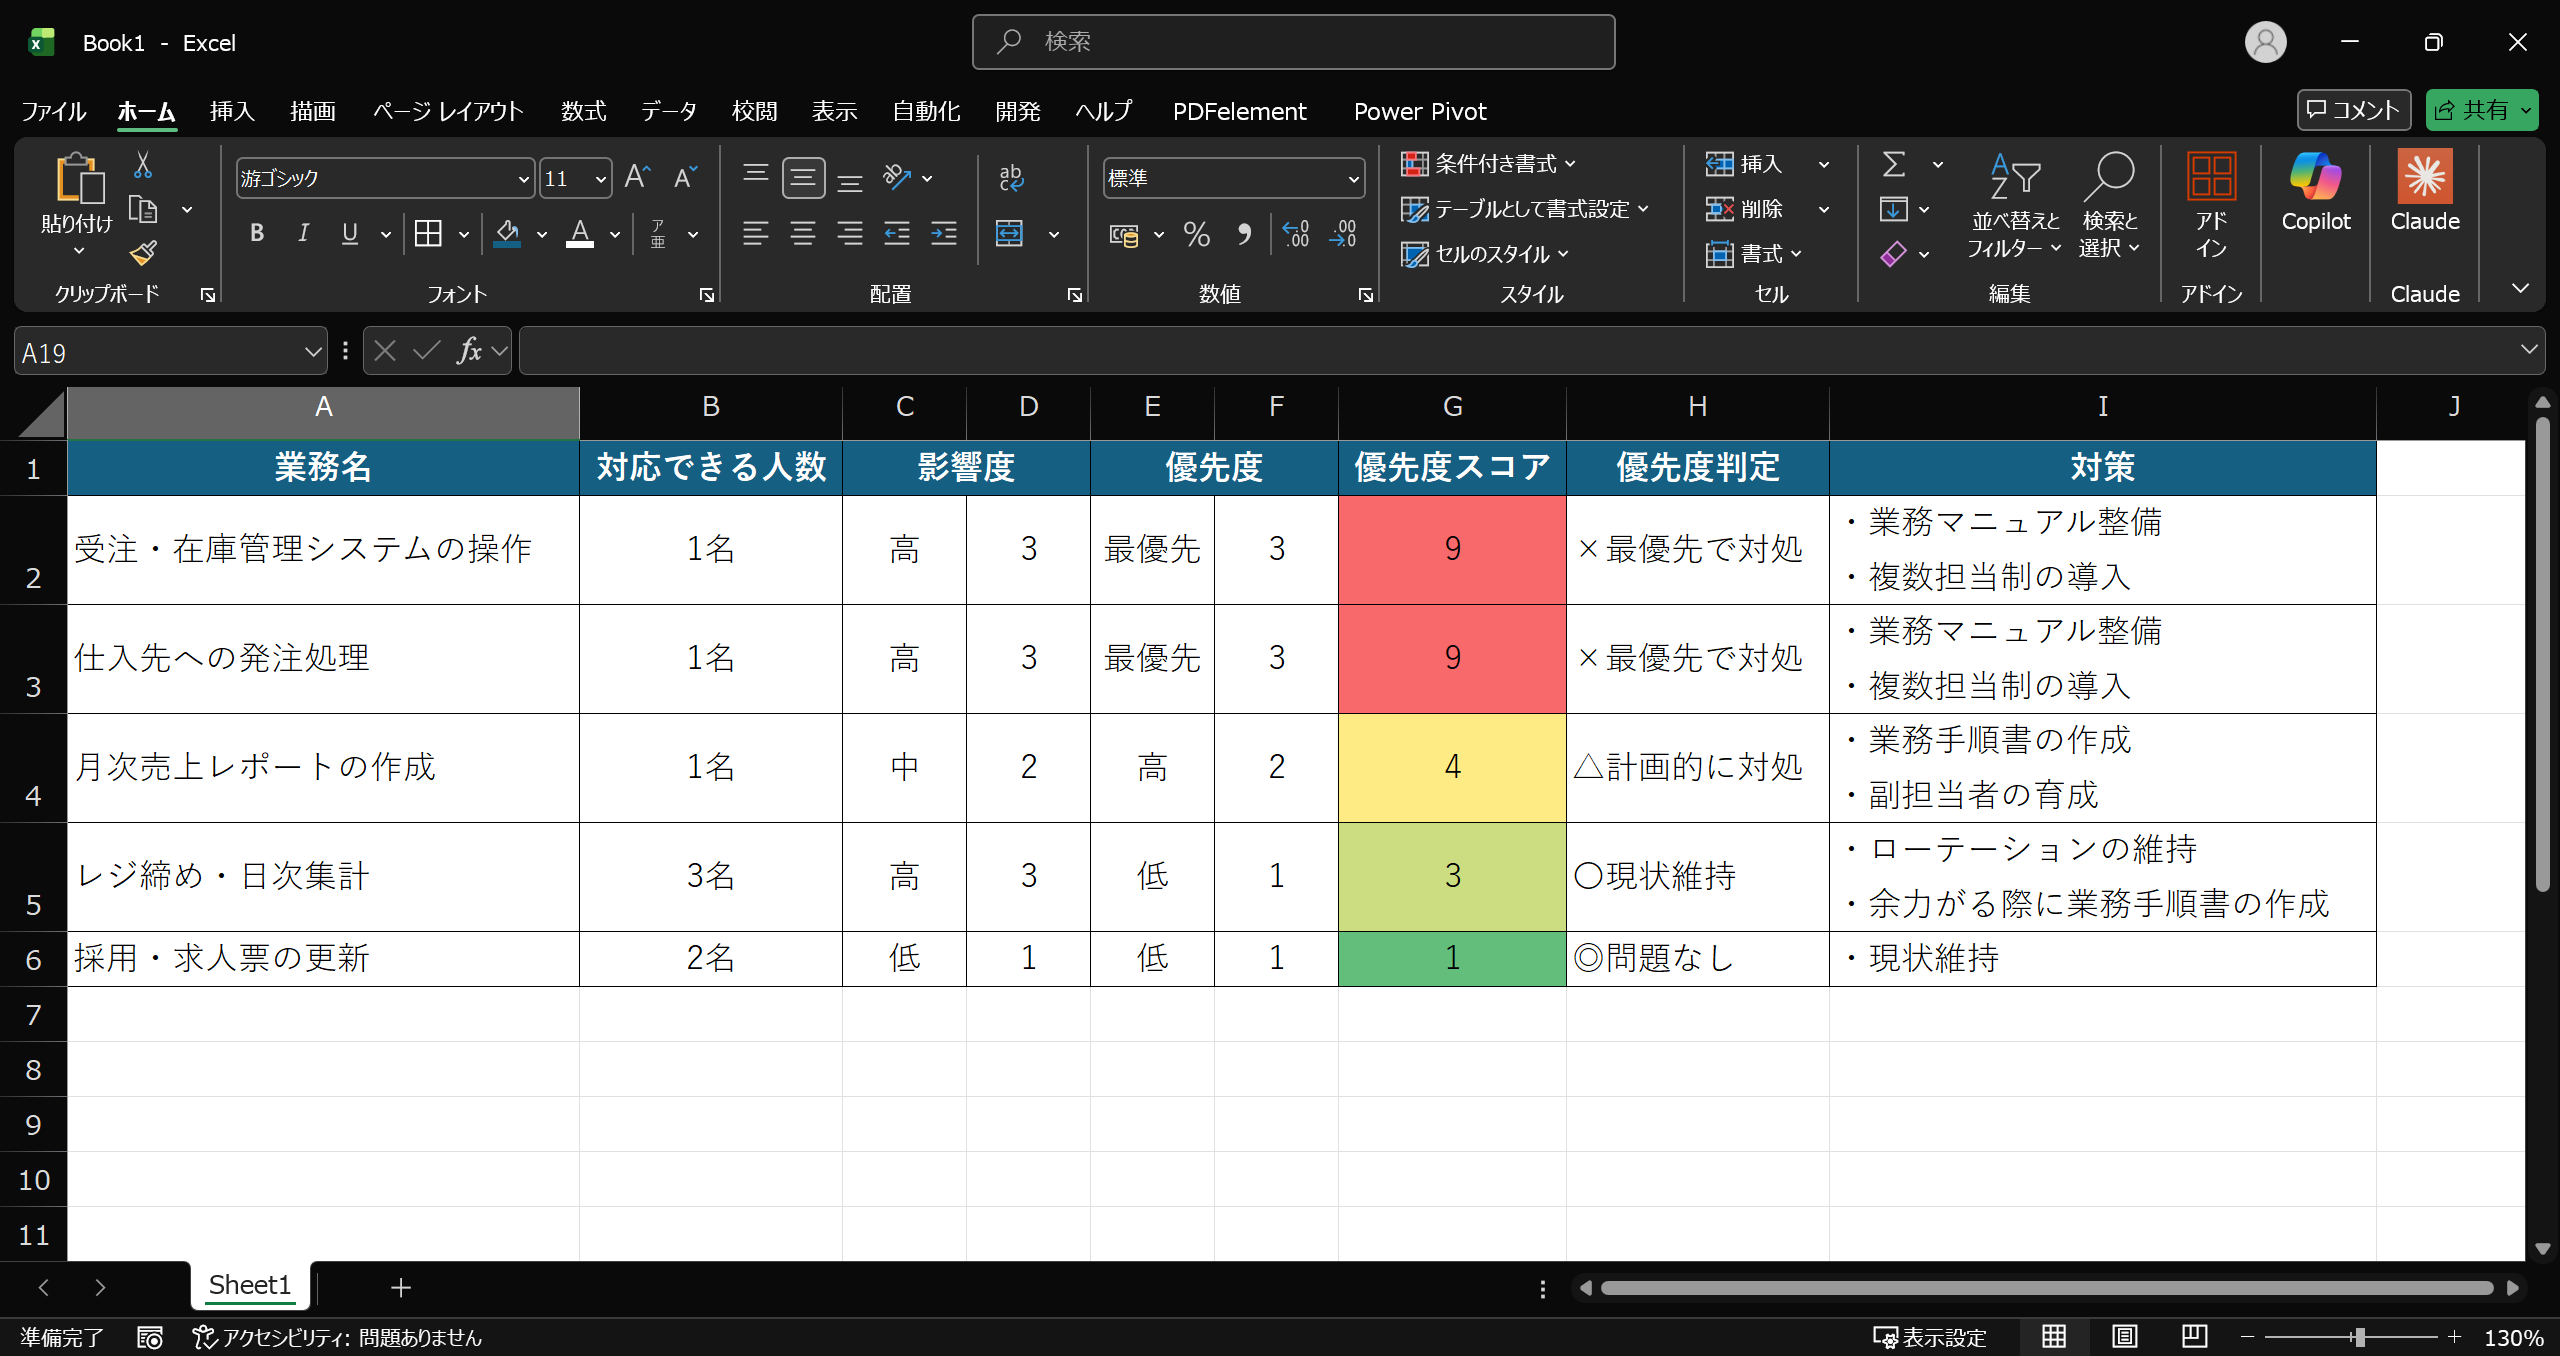Toggle bold formatting
Image resolution: width=2560 pixels, height=1356 pixels.
(x=257, y=234)
